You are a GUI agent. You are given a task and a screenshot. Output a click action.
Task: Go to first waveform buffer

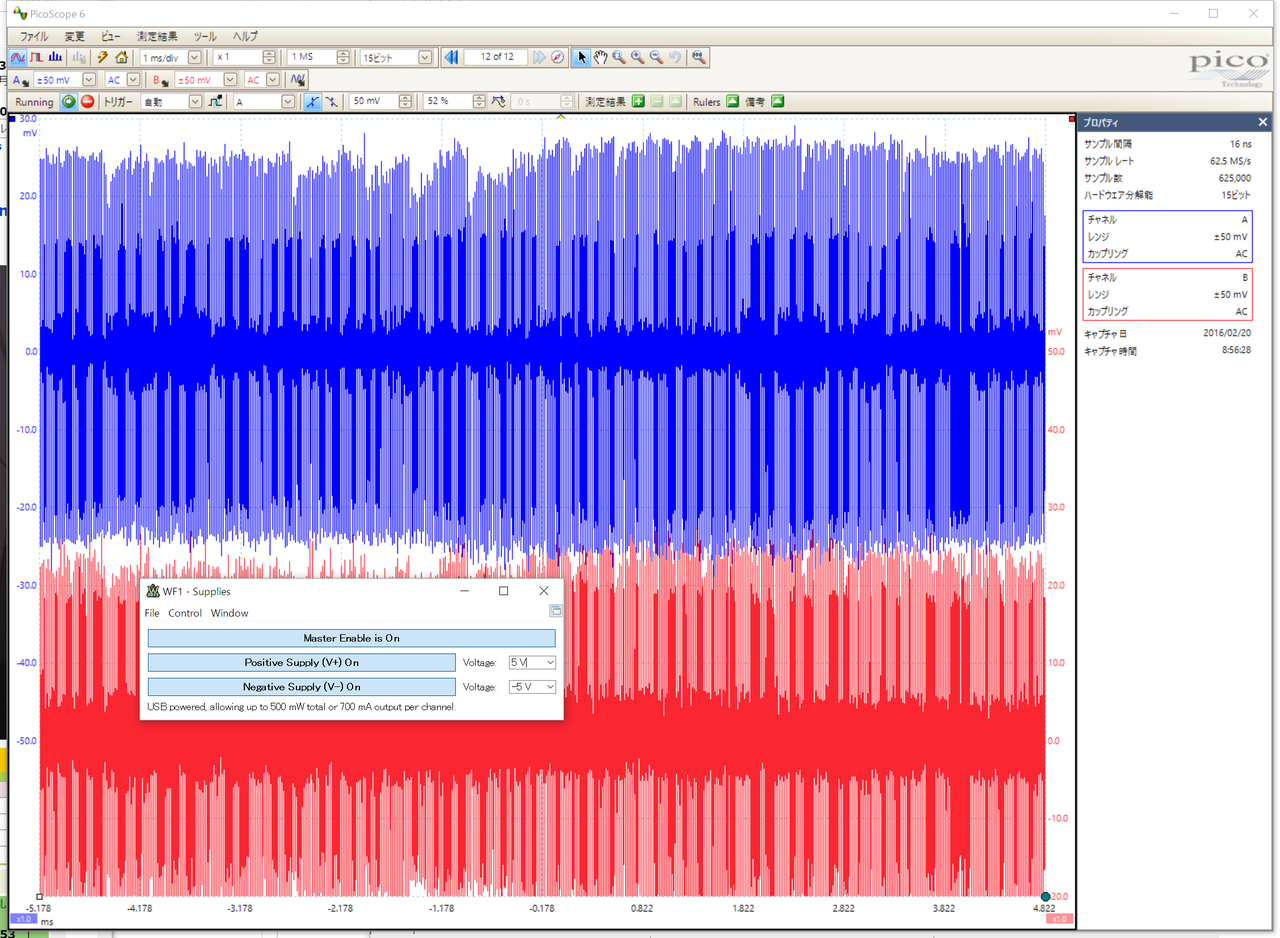[451, 57]
